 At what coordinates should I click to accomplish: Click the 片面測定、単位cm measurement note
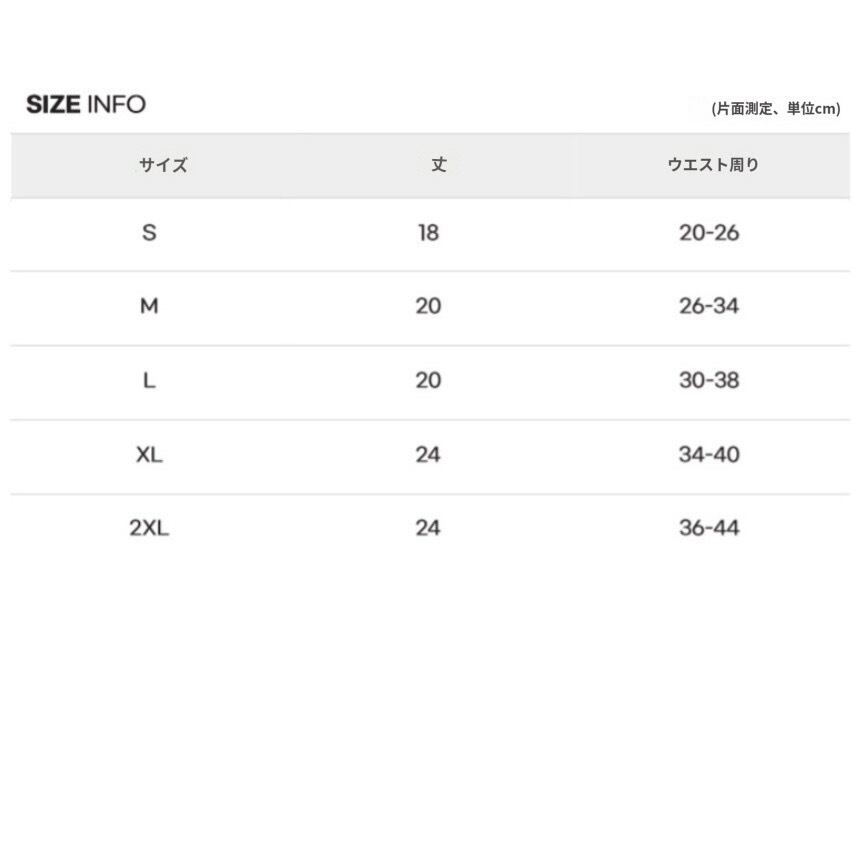(775, 109)
